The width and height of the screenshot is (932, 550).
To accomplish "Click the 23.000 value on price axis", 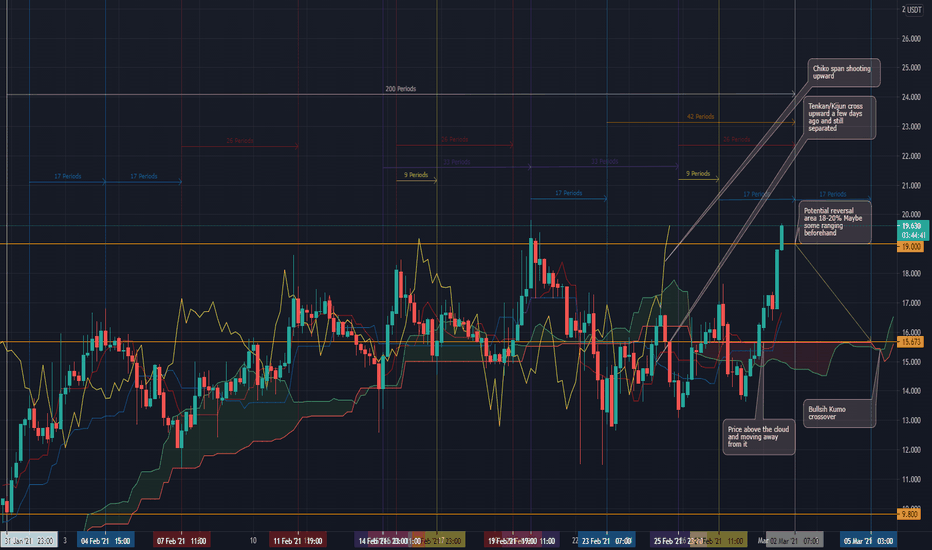I will tap(911, 127).
